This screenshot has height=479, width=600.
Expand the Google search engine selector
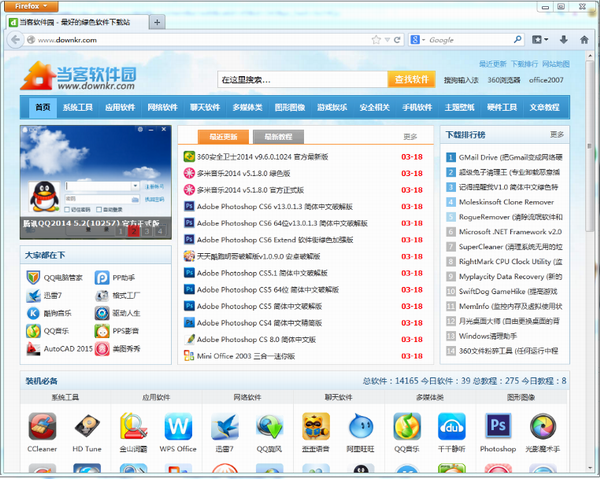tap(415, 40)
